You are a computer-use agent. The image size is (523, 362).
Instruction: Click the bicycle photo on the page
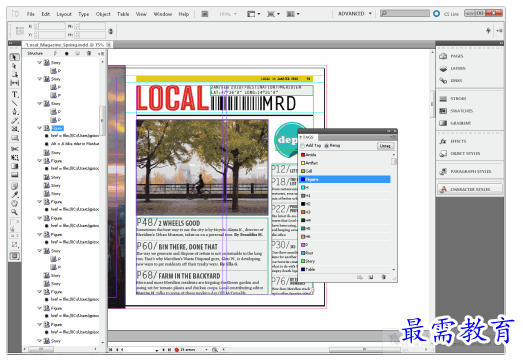[x=202, y=167]
